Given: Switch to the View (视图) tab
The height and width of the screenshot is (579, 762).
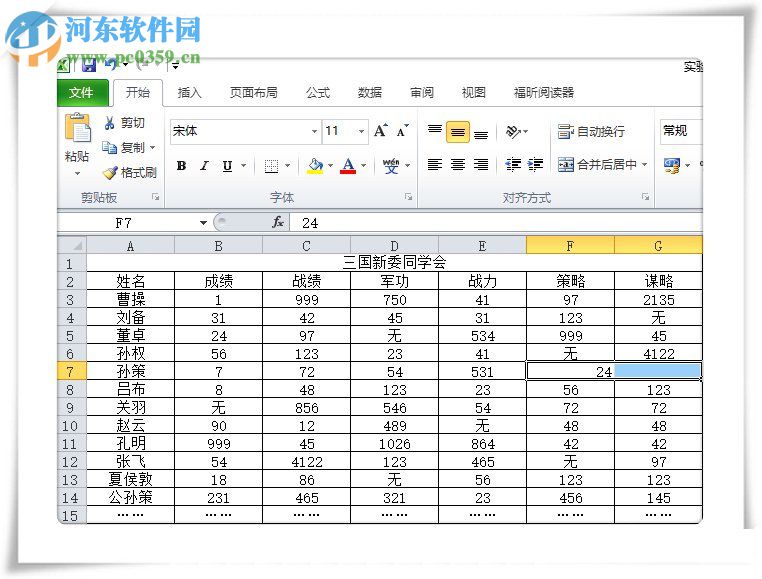Looking at the screenshot, I should 474,92.
